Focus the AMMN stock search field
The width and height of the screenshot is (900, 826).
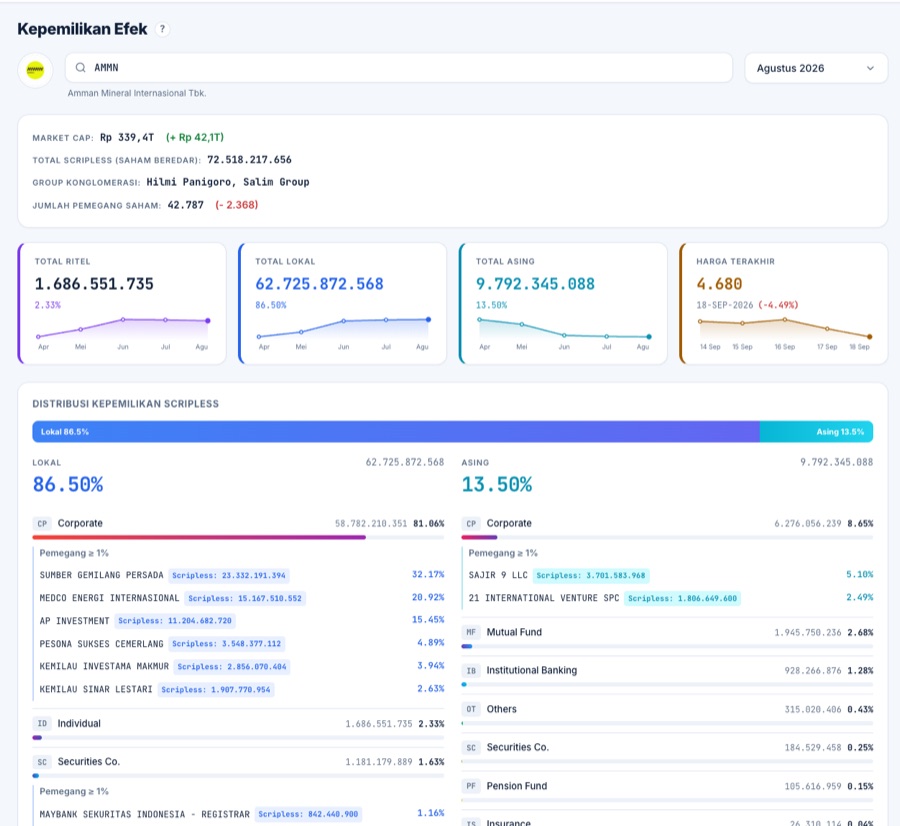[399, 68]
